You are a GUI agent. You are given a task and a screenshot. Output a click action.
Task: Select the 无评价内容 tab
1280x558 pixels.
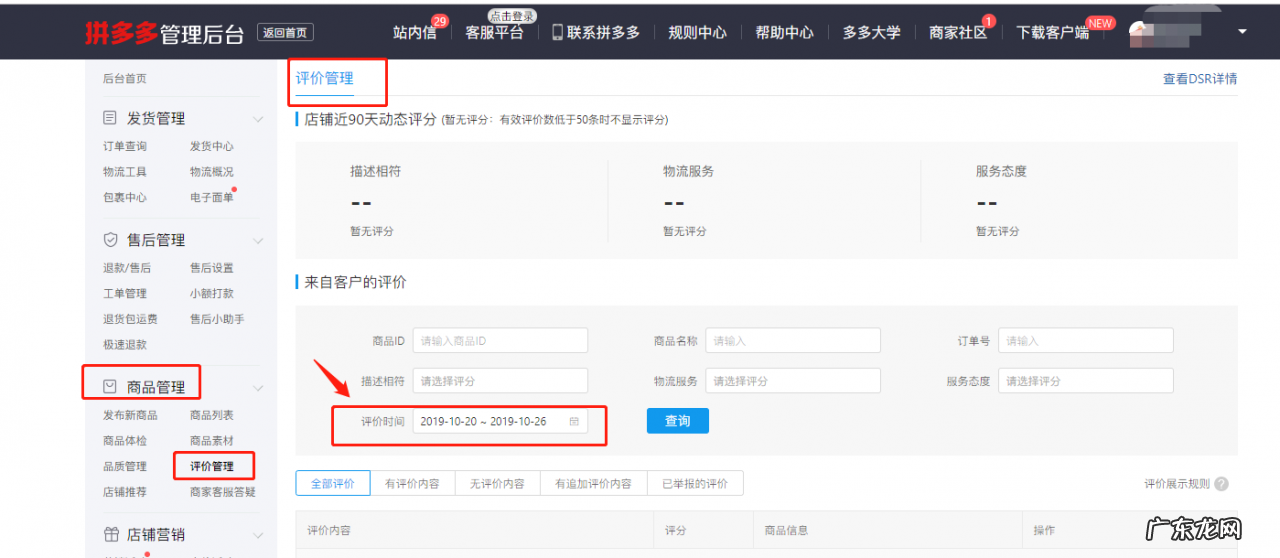pos(497,483)
